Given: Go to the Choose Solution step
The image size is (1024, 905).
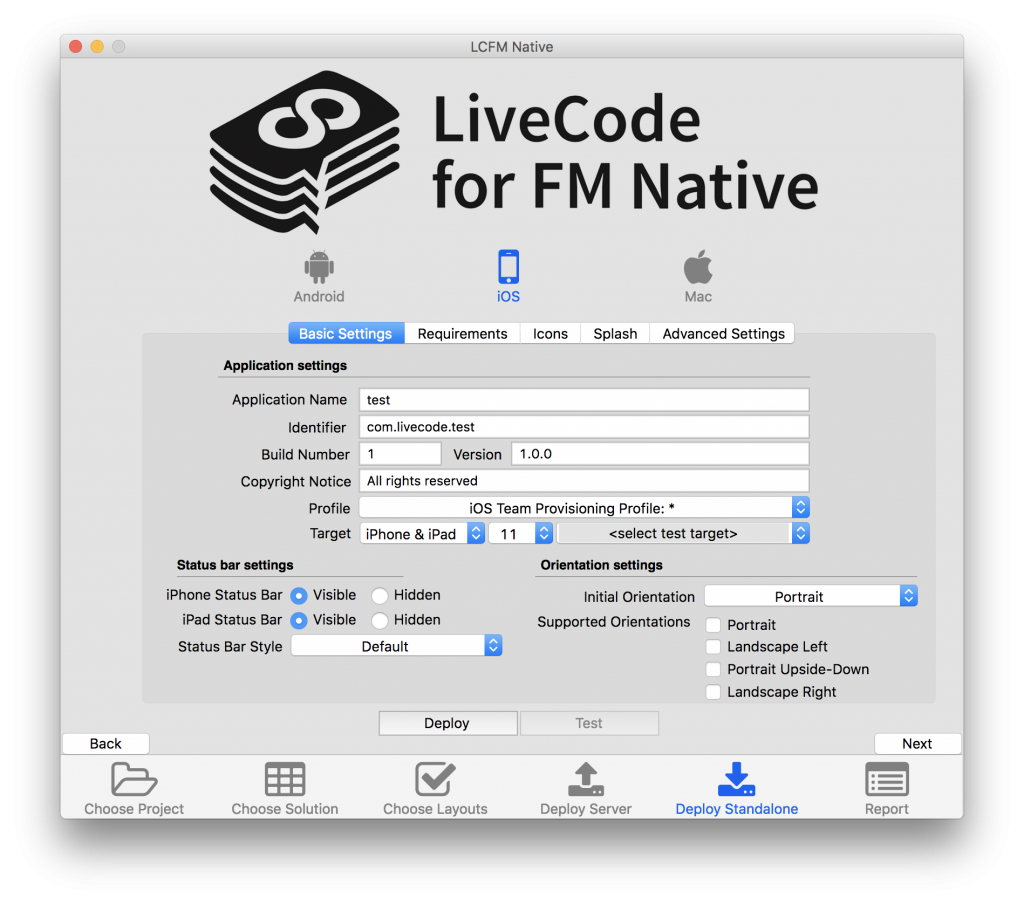Looking at the screenshot, I should [x=285, y=779].
